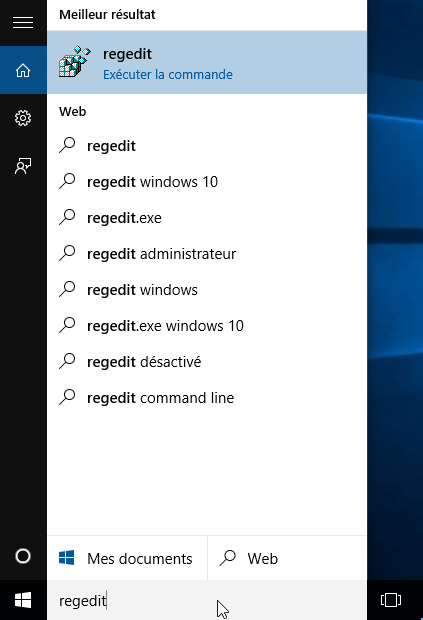423x620 pixels.
Task: Click the Cortana circle icon
Action: pyautogui.click(x=23, y=556)
